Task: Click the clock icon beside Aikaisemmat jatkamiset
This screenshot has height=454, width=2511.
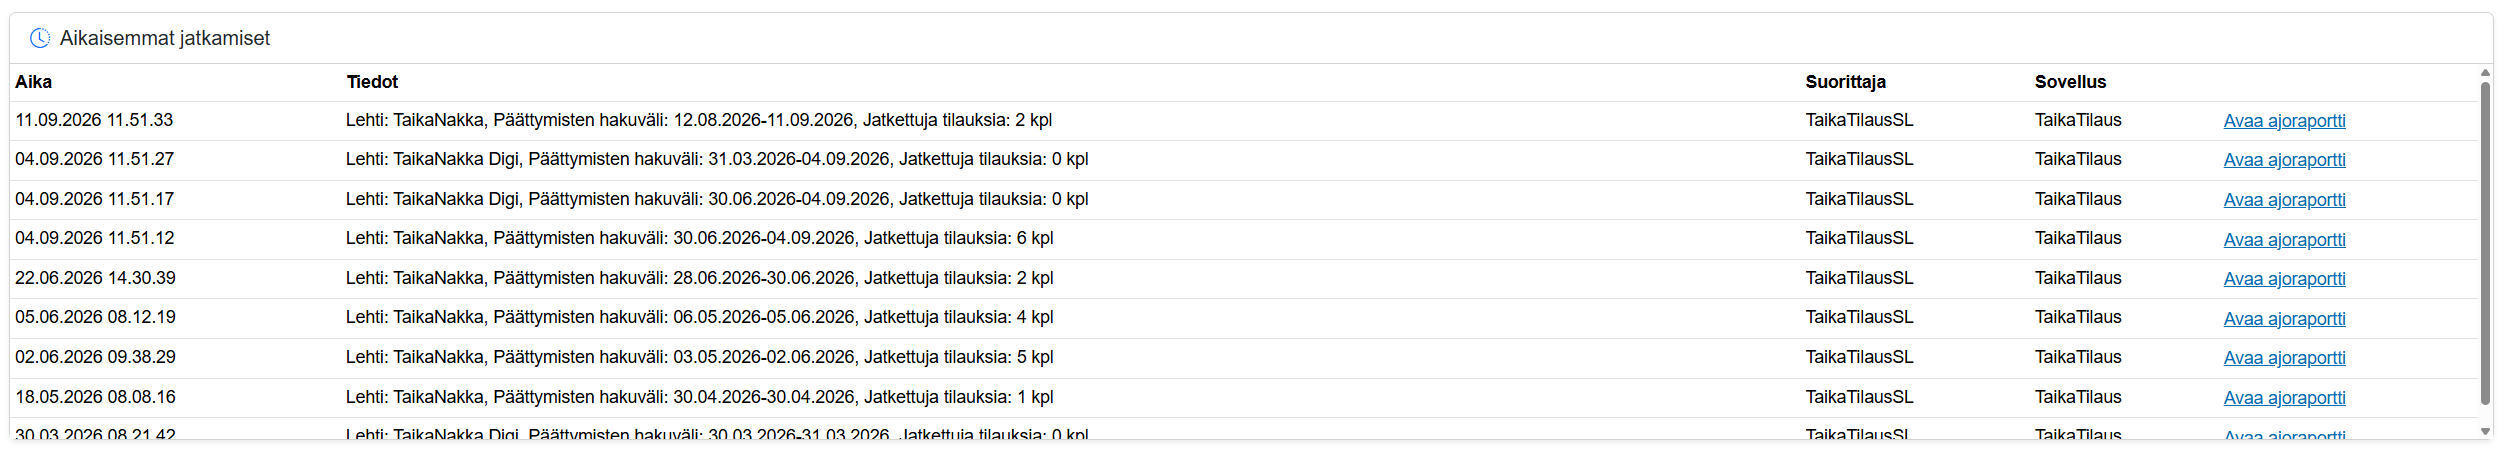Action: (x=40, y=38)
